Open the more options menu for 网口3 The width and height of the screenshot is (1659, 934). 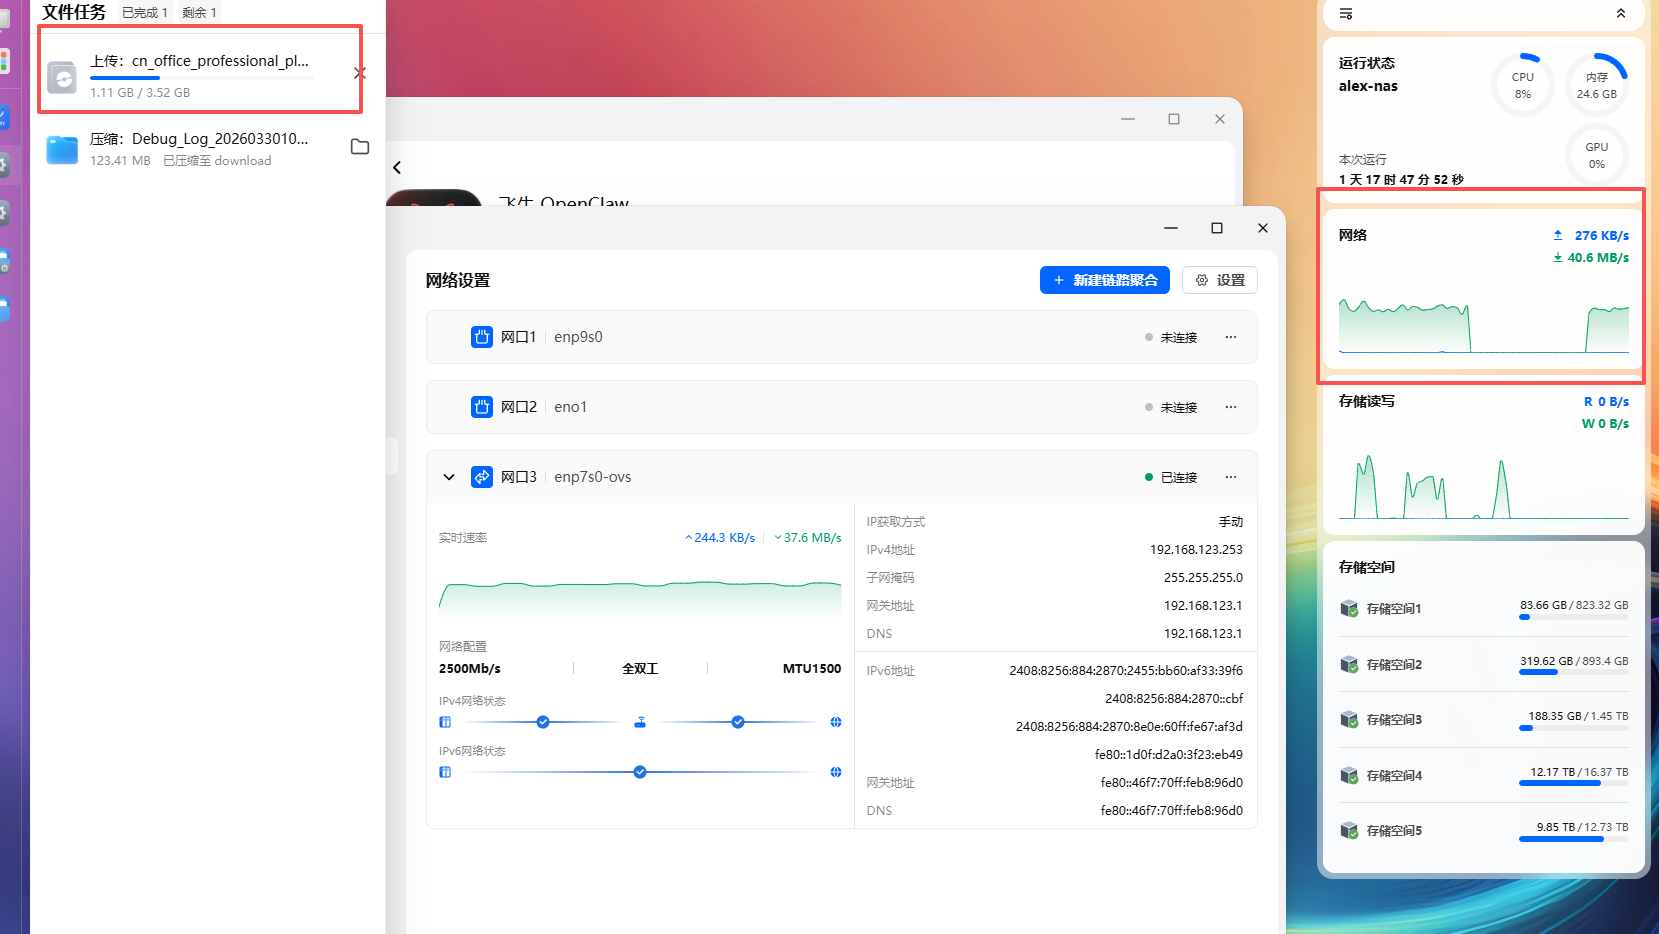pyautogui.click(x=1231, y=477)
